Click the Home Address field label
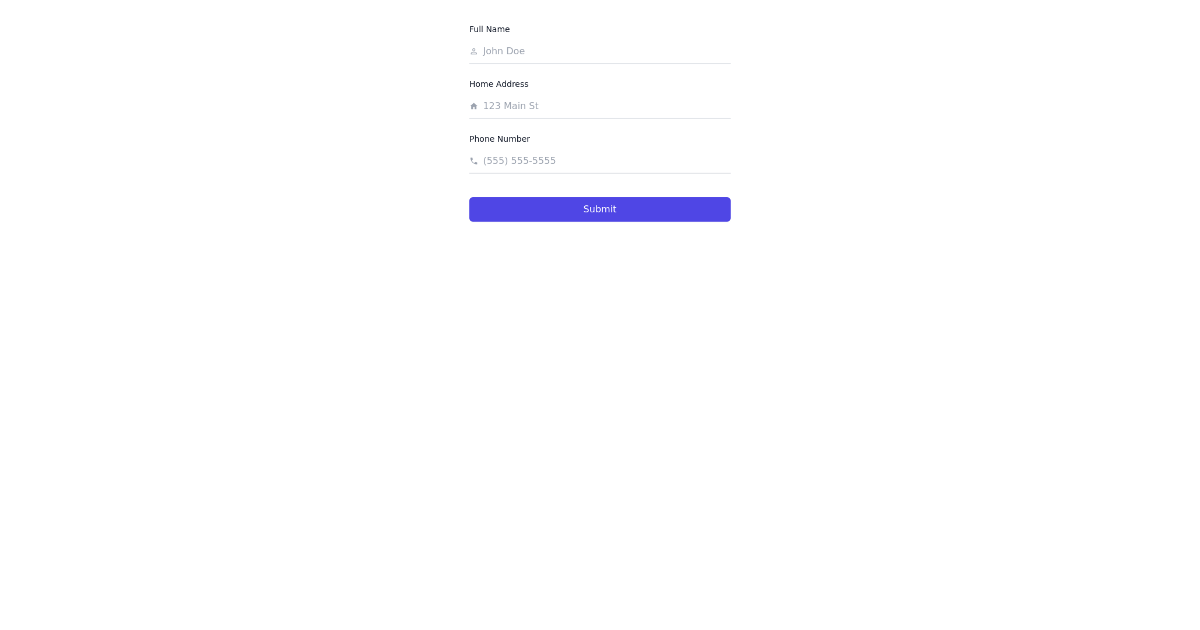1200x630 pixels. [498, 84]
